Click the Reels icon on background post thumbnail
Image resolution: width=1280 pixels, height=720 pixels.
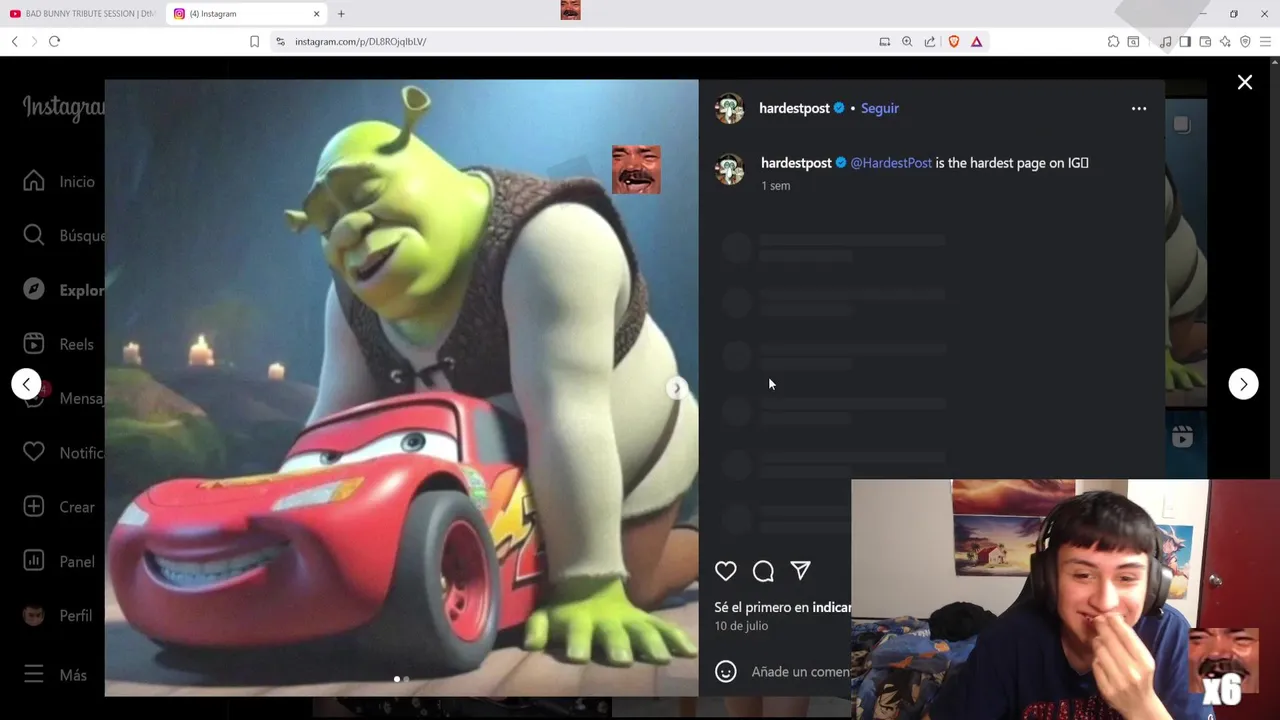pyautogui.click(x=1182, y=437)
